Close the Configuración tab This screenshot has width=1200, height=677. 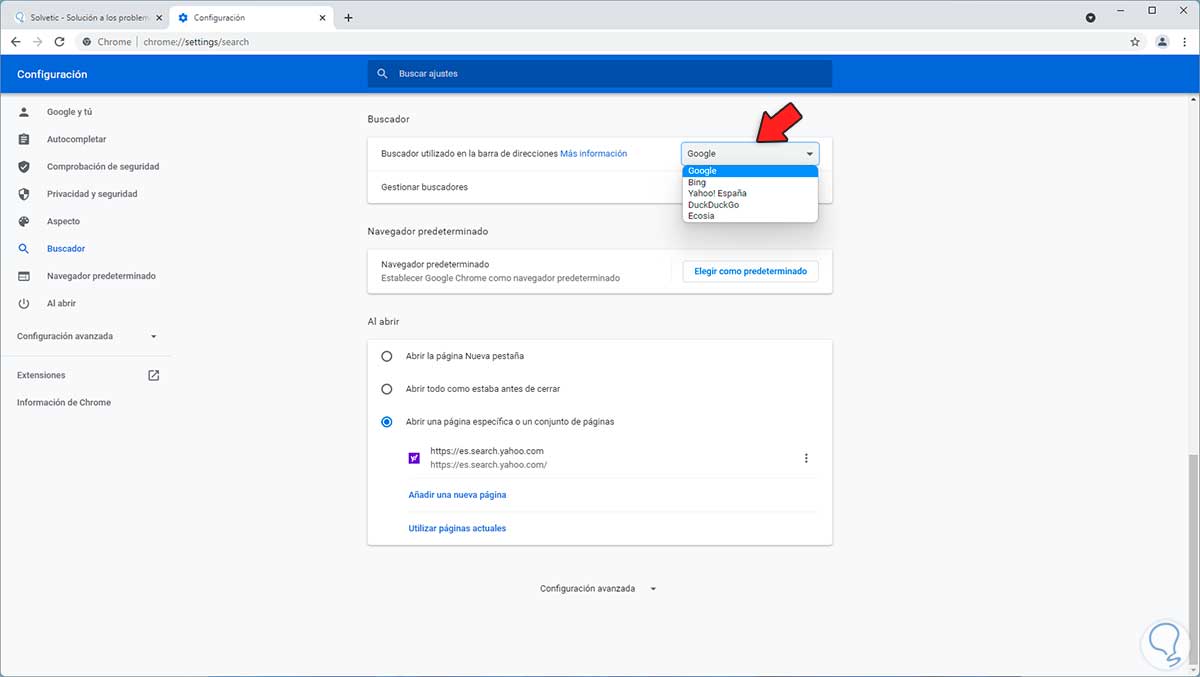click(x=321, y=18)
